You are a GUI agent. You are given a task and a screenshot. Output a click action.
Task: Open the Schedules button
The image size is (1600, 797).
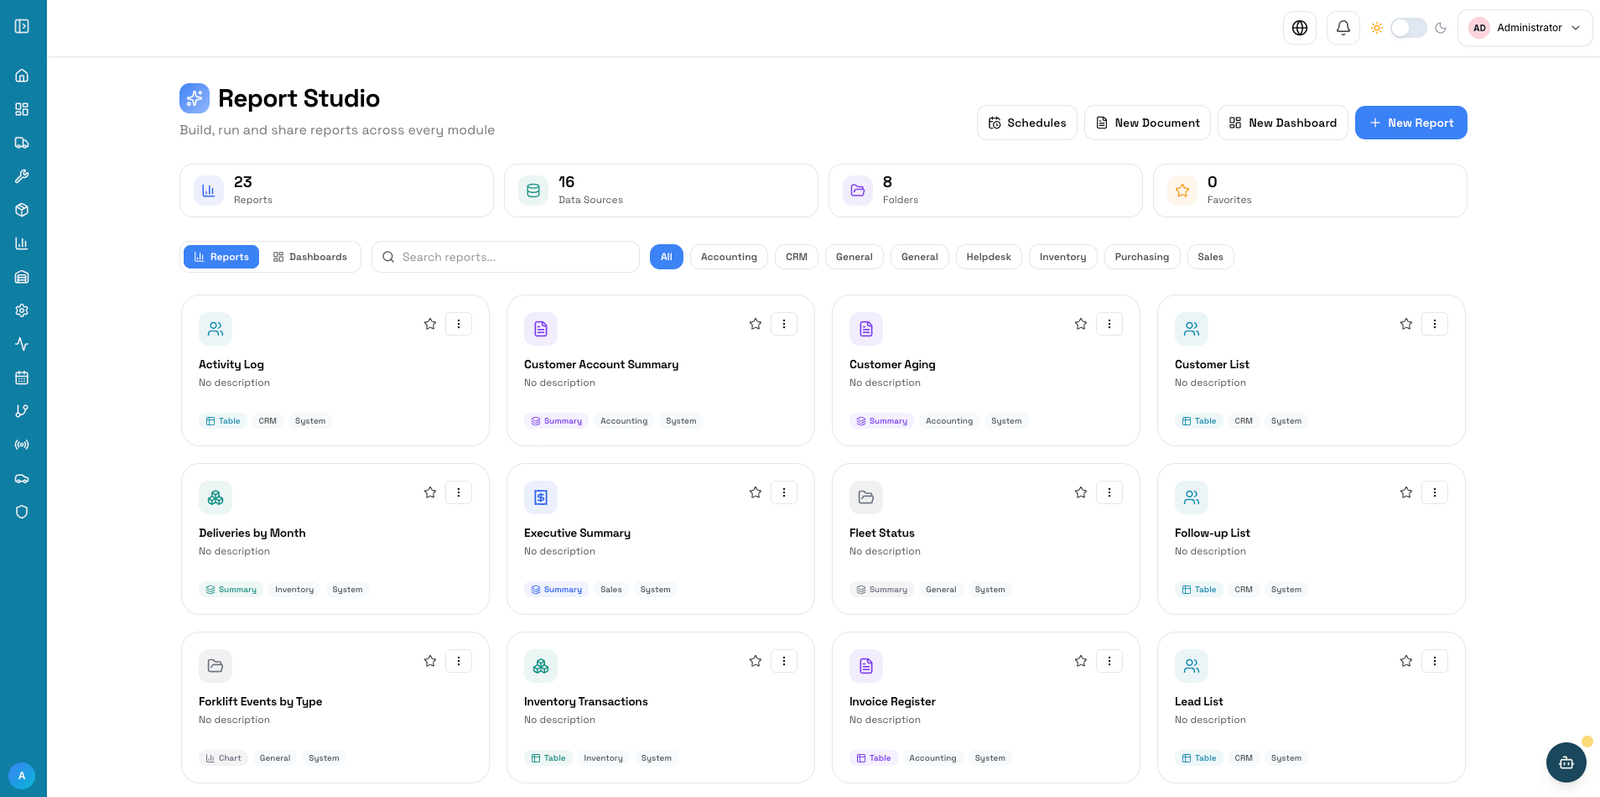click(1027, 123)
